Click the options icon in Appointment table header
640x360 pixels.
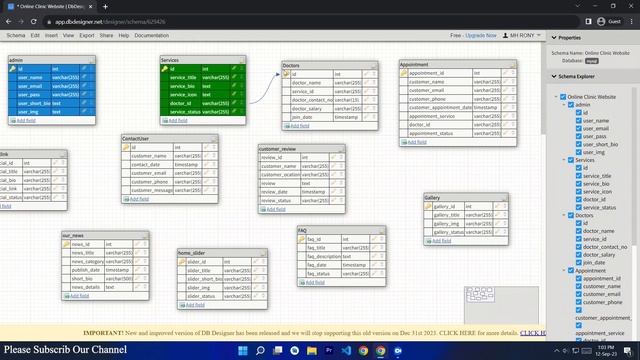pos(513,65)
